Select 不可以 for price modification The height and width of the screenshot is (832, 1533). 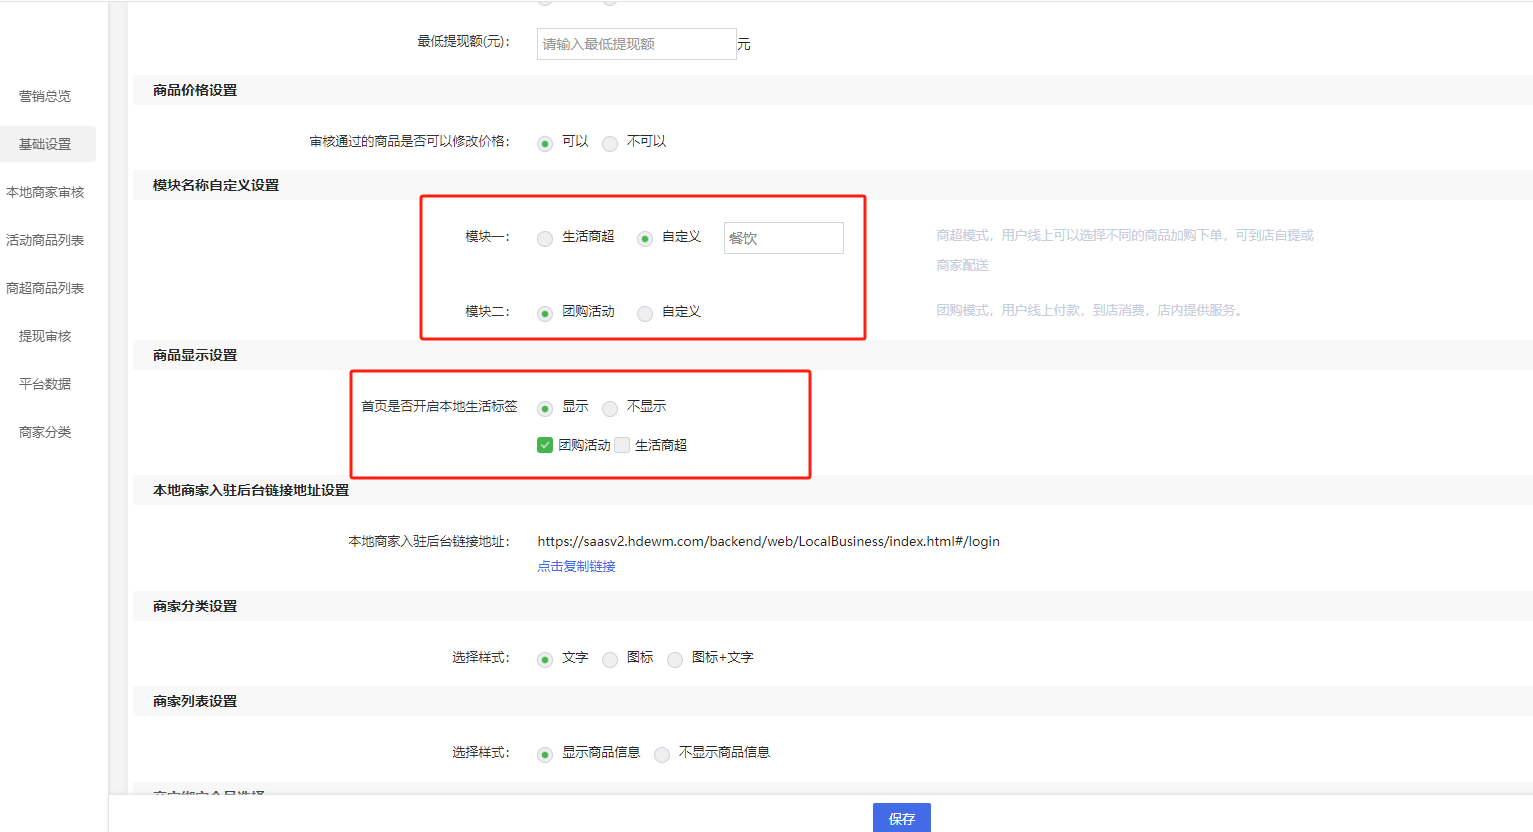point(610,143)
